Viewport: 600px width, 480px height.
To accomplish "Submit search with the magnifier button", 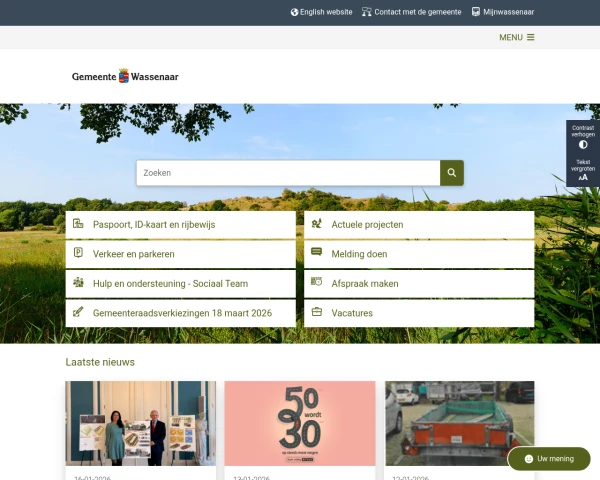I will pyautogui.click(x=452, y=173).
